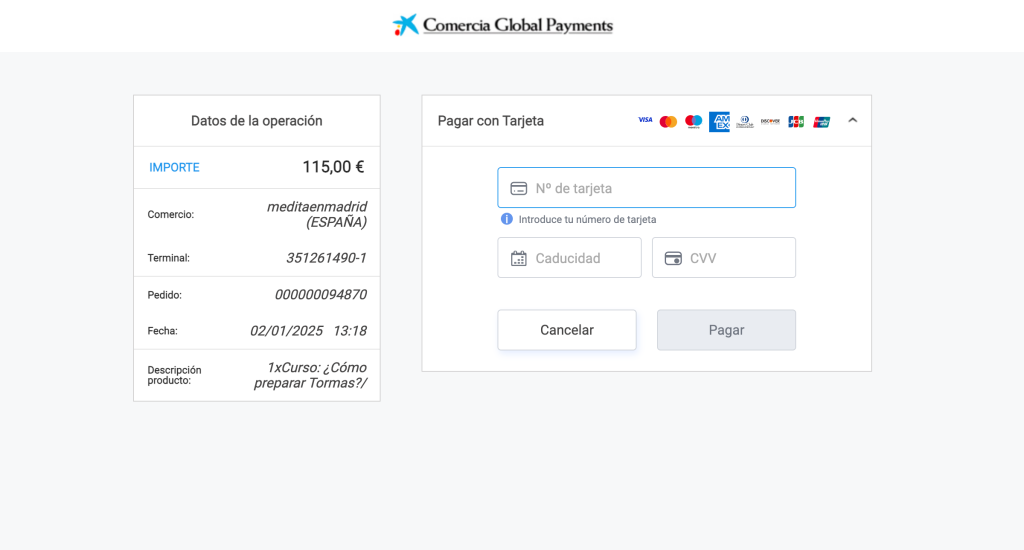
Task: Cancel the payment with Cancelar
Action: coord(567,330)
